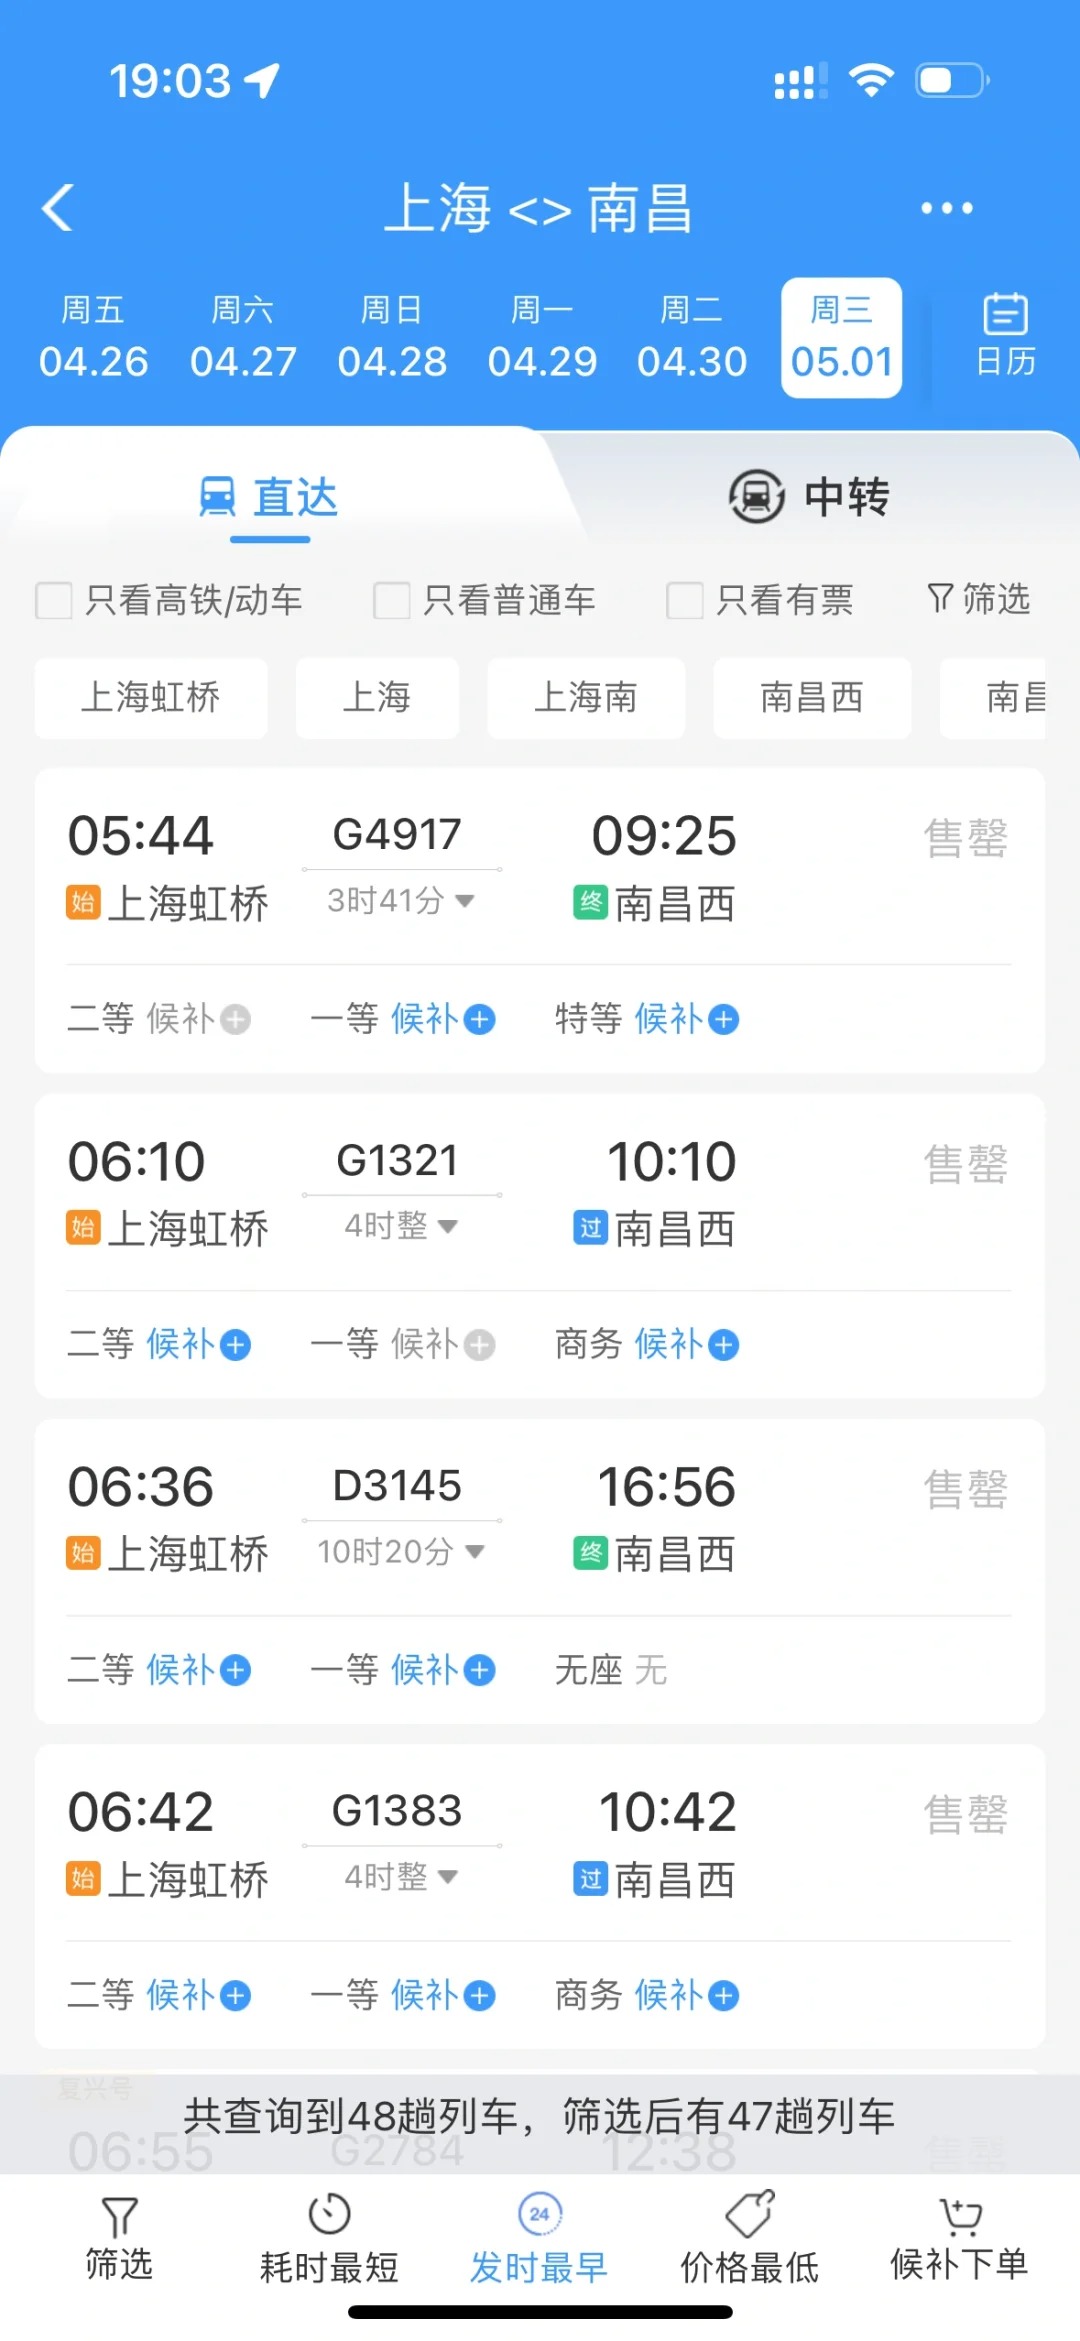
Task: Expand D3145 10时20分 duration arrow
Action: (x=475, y=1552)
